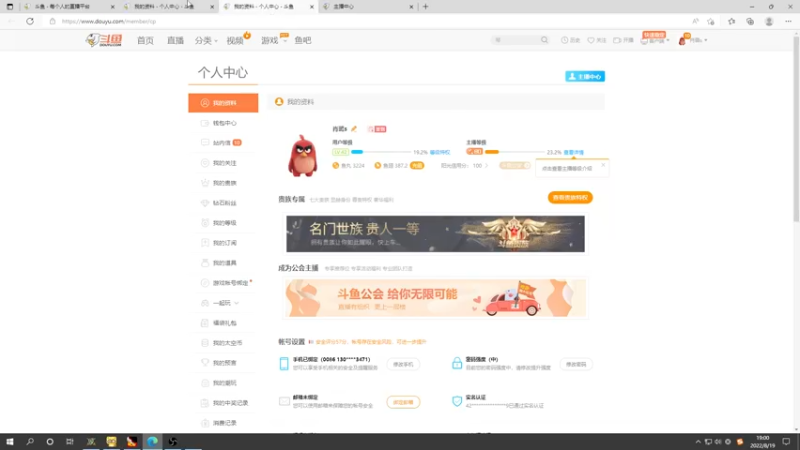800x450 pixels.
Task: Click the page vertical scrollbar
Action: 796,128
